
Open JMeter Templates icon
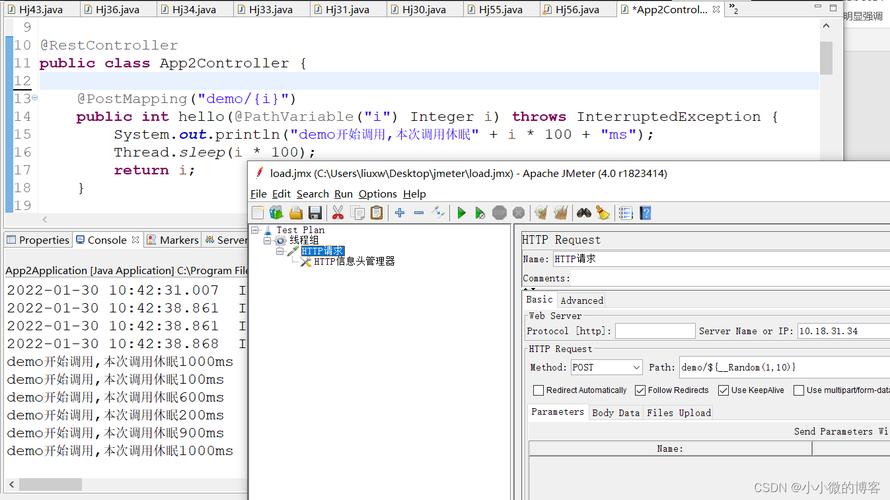[x=276, y=213]
